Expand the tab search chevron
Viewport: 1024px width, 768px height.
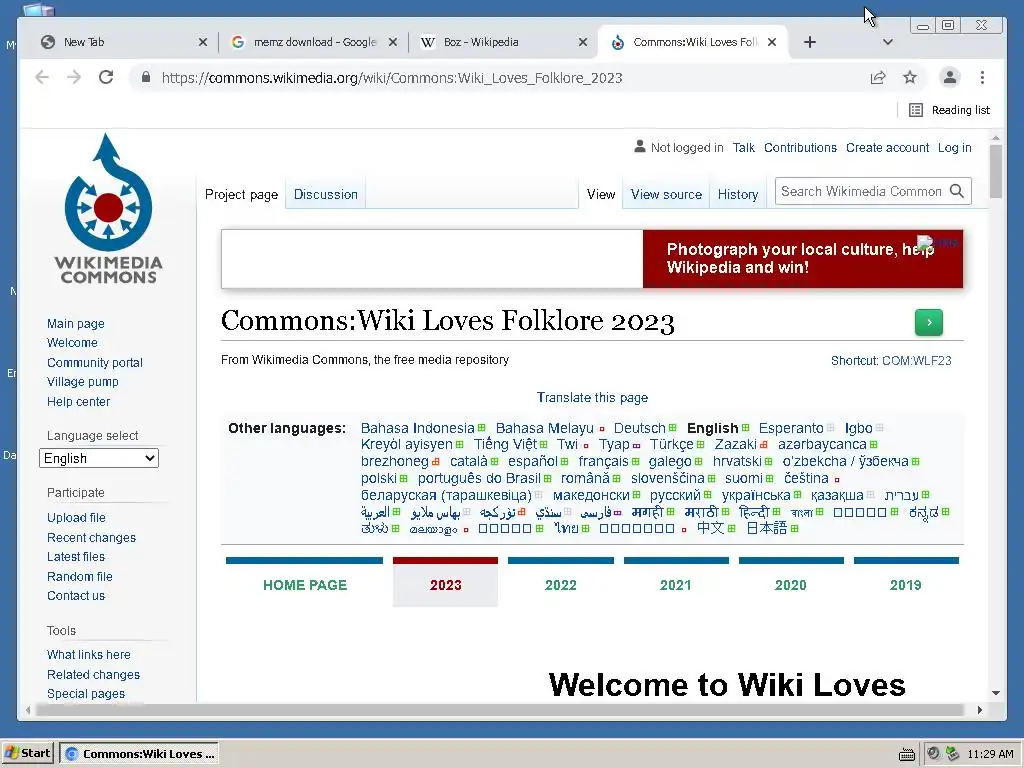[x=888, y=42]
